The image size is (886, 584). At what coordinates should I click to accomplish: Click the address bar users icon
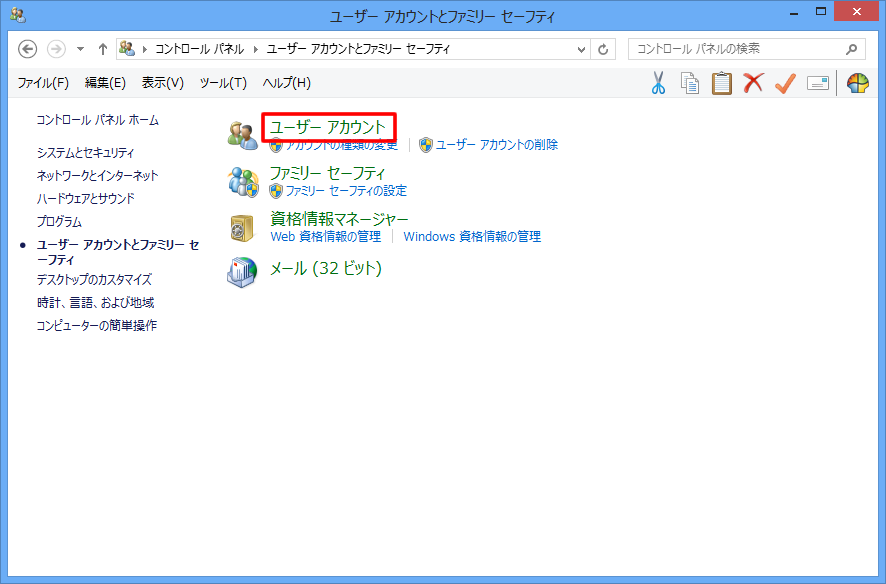(x=127, y=49)
